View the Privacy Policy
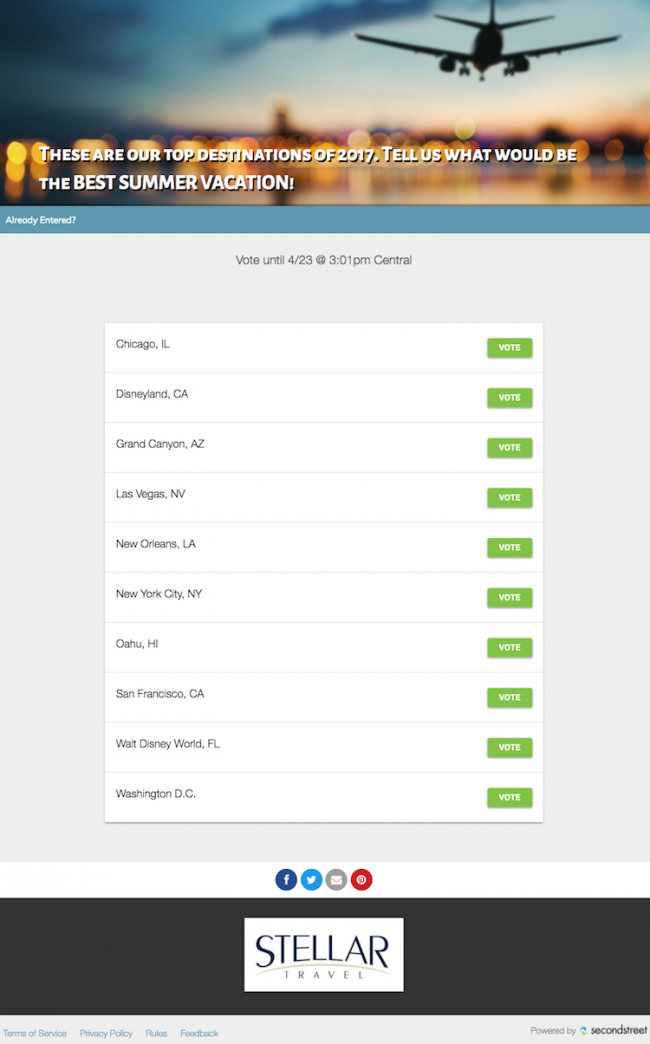 coord(106,1033)
